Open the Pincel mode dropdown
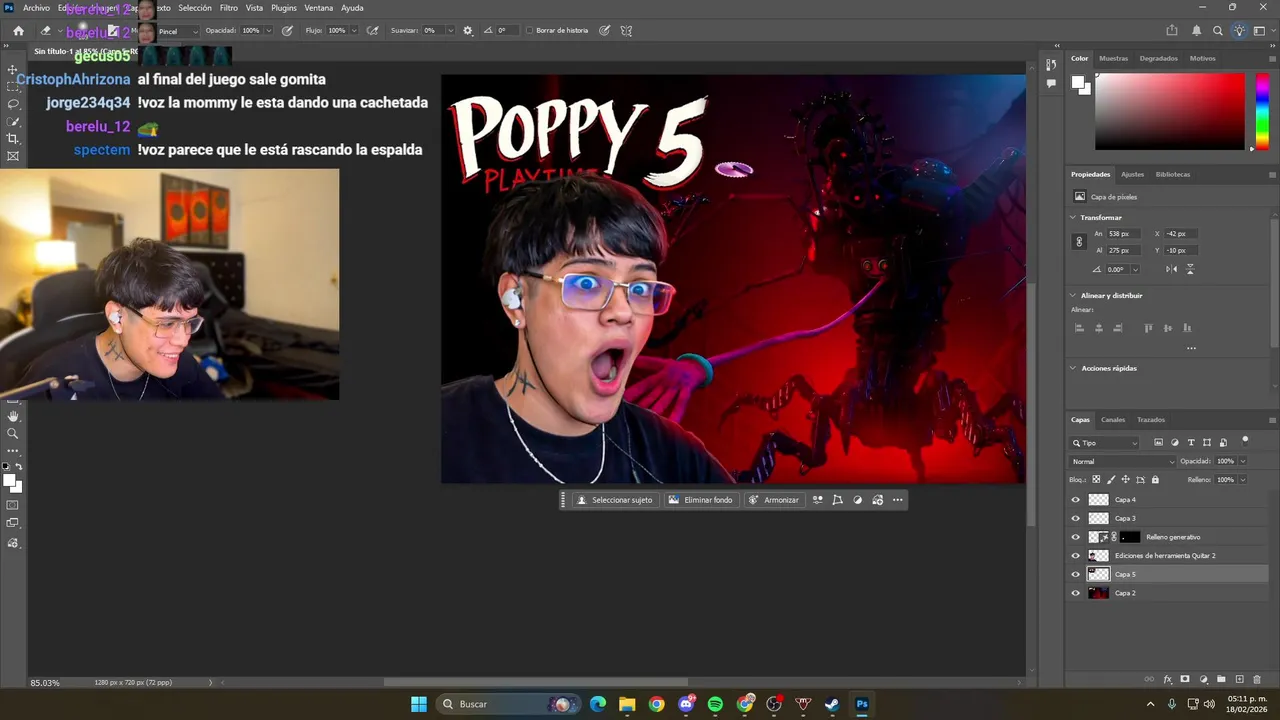The height and width of the screenshot is (720, 1280). [178, 31]
